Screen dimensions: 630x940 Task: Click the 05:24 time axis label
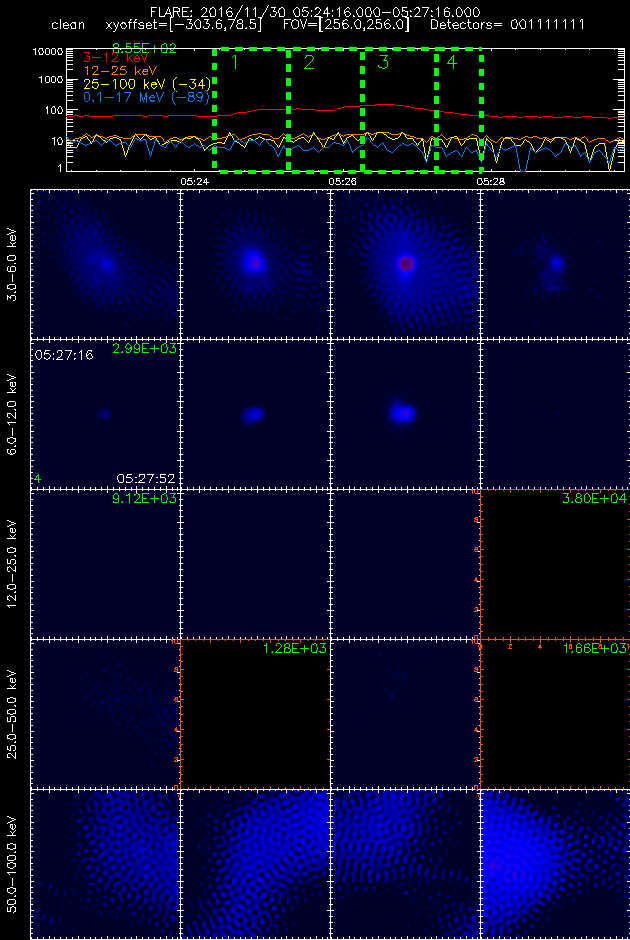click(193, 180)
